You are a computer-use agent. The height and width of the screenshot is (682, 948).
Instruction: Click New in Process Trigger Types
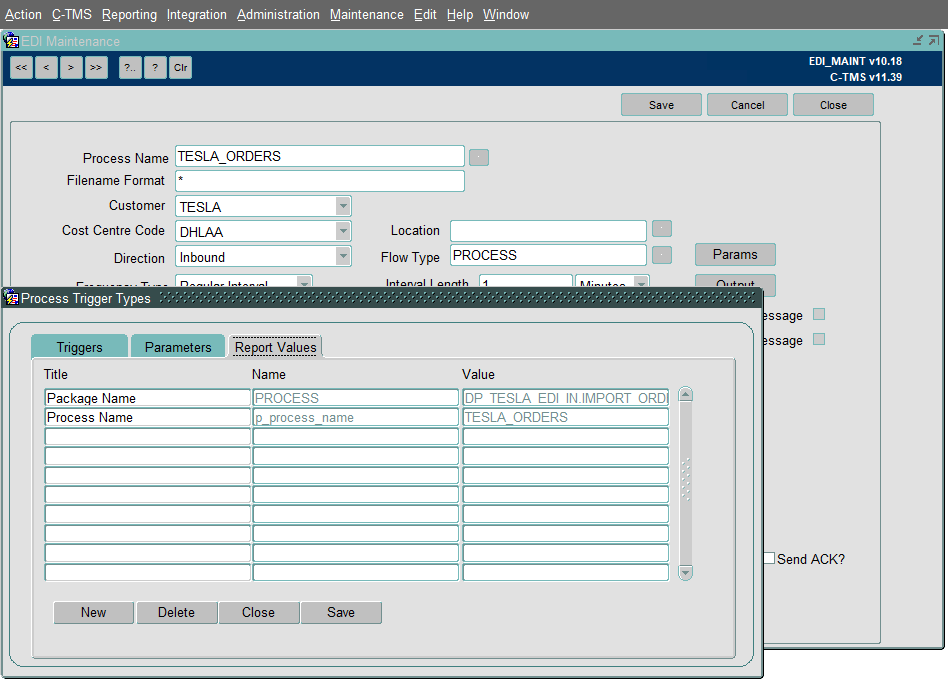click(94, 612)
